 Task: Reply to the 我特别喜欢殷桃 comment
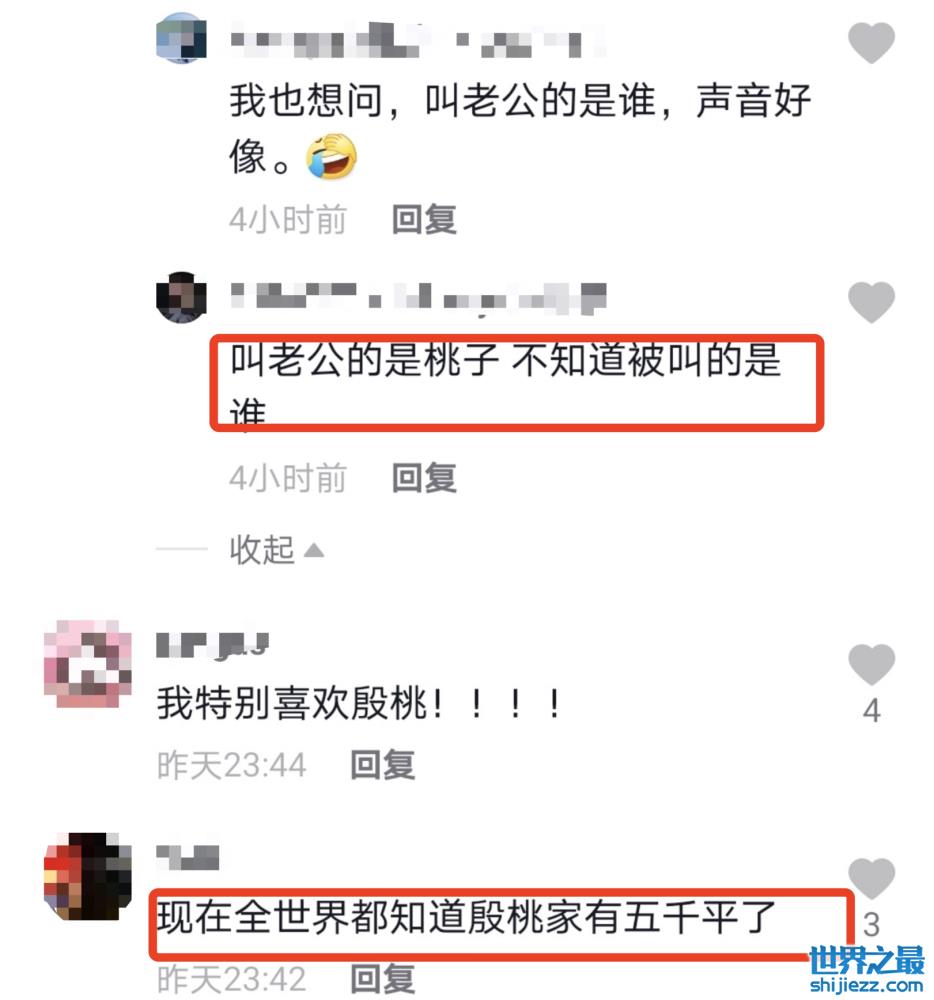tap(383, 765)
